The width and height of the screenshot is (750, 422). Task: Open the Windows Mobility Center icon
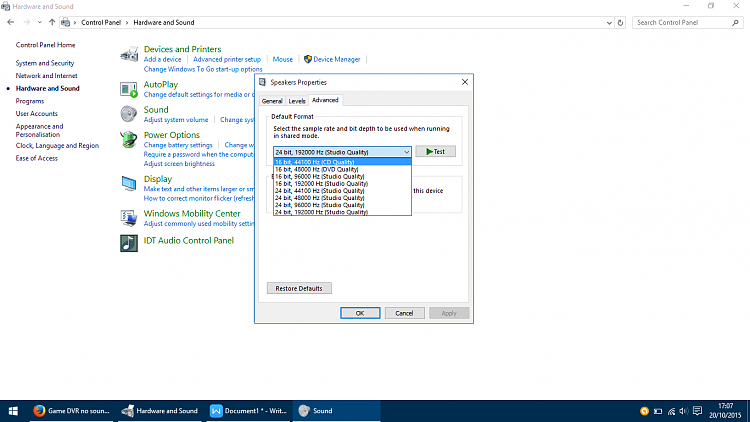[129, 218]
